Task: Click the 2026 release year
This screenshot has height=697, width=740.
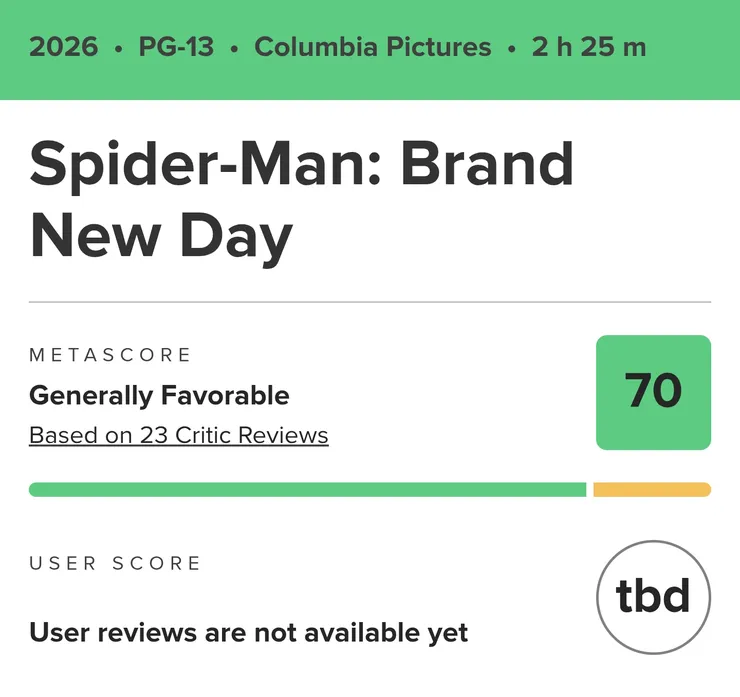Action: click(64, 47)
